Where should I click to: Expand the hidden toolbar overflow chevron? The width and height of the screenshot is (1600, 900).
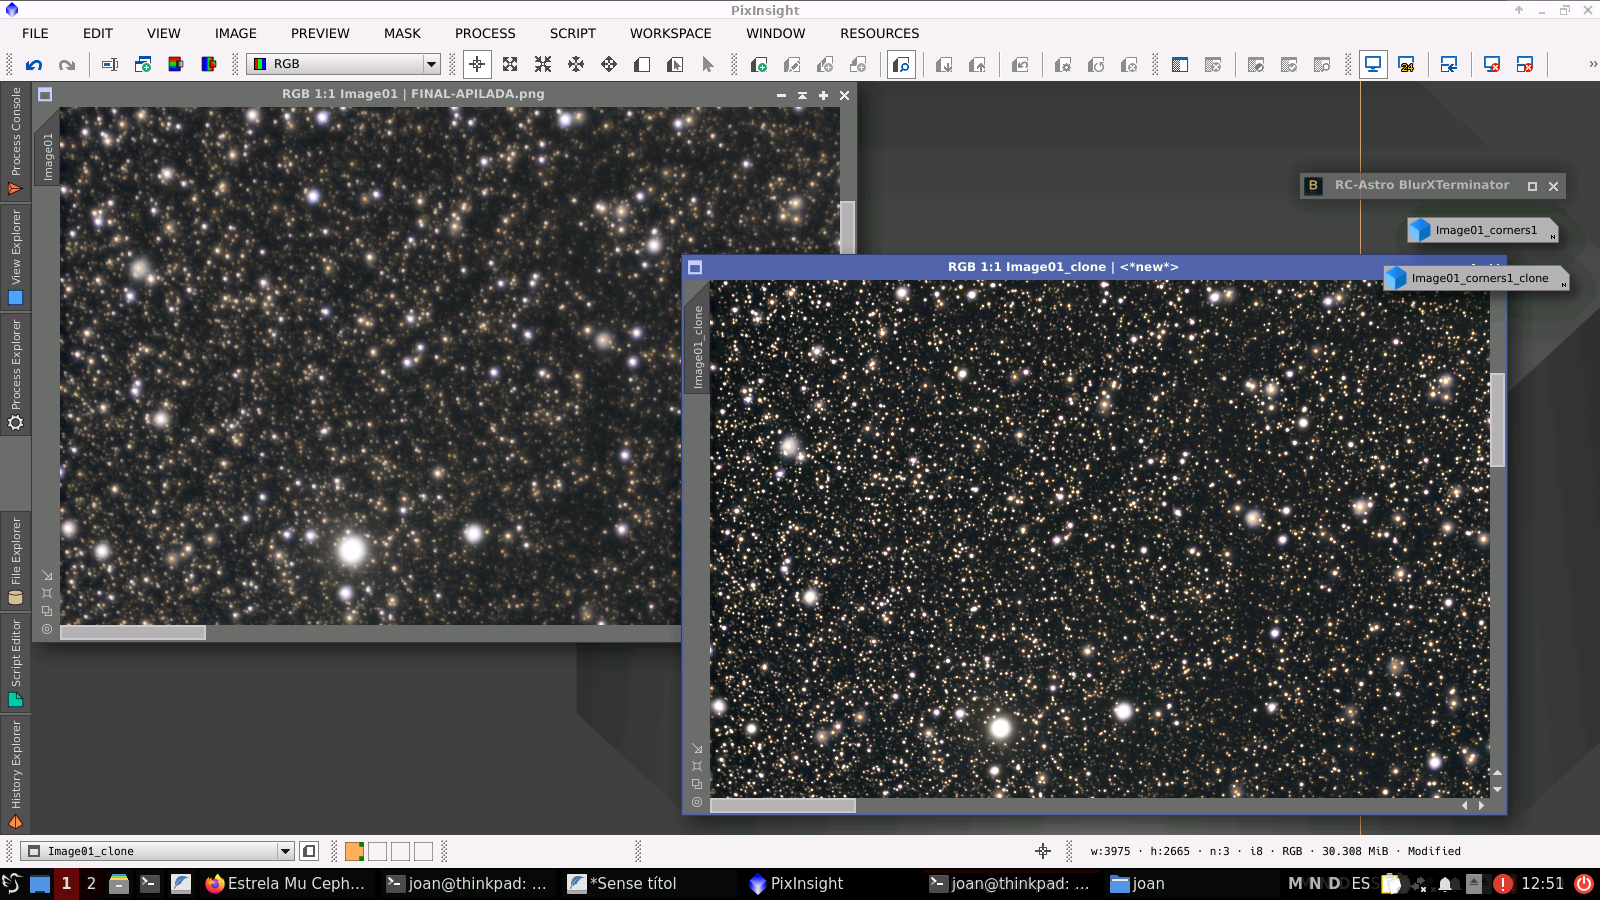(x=1592, y=64)
